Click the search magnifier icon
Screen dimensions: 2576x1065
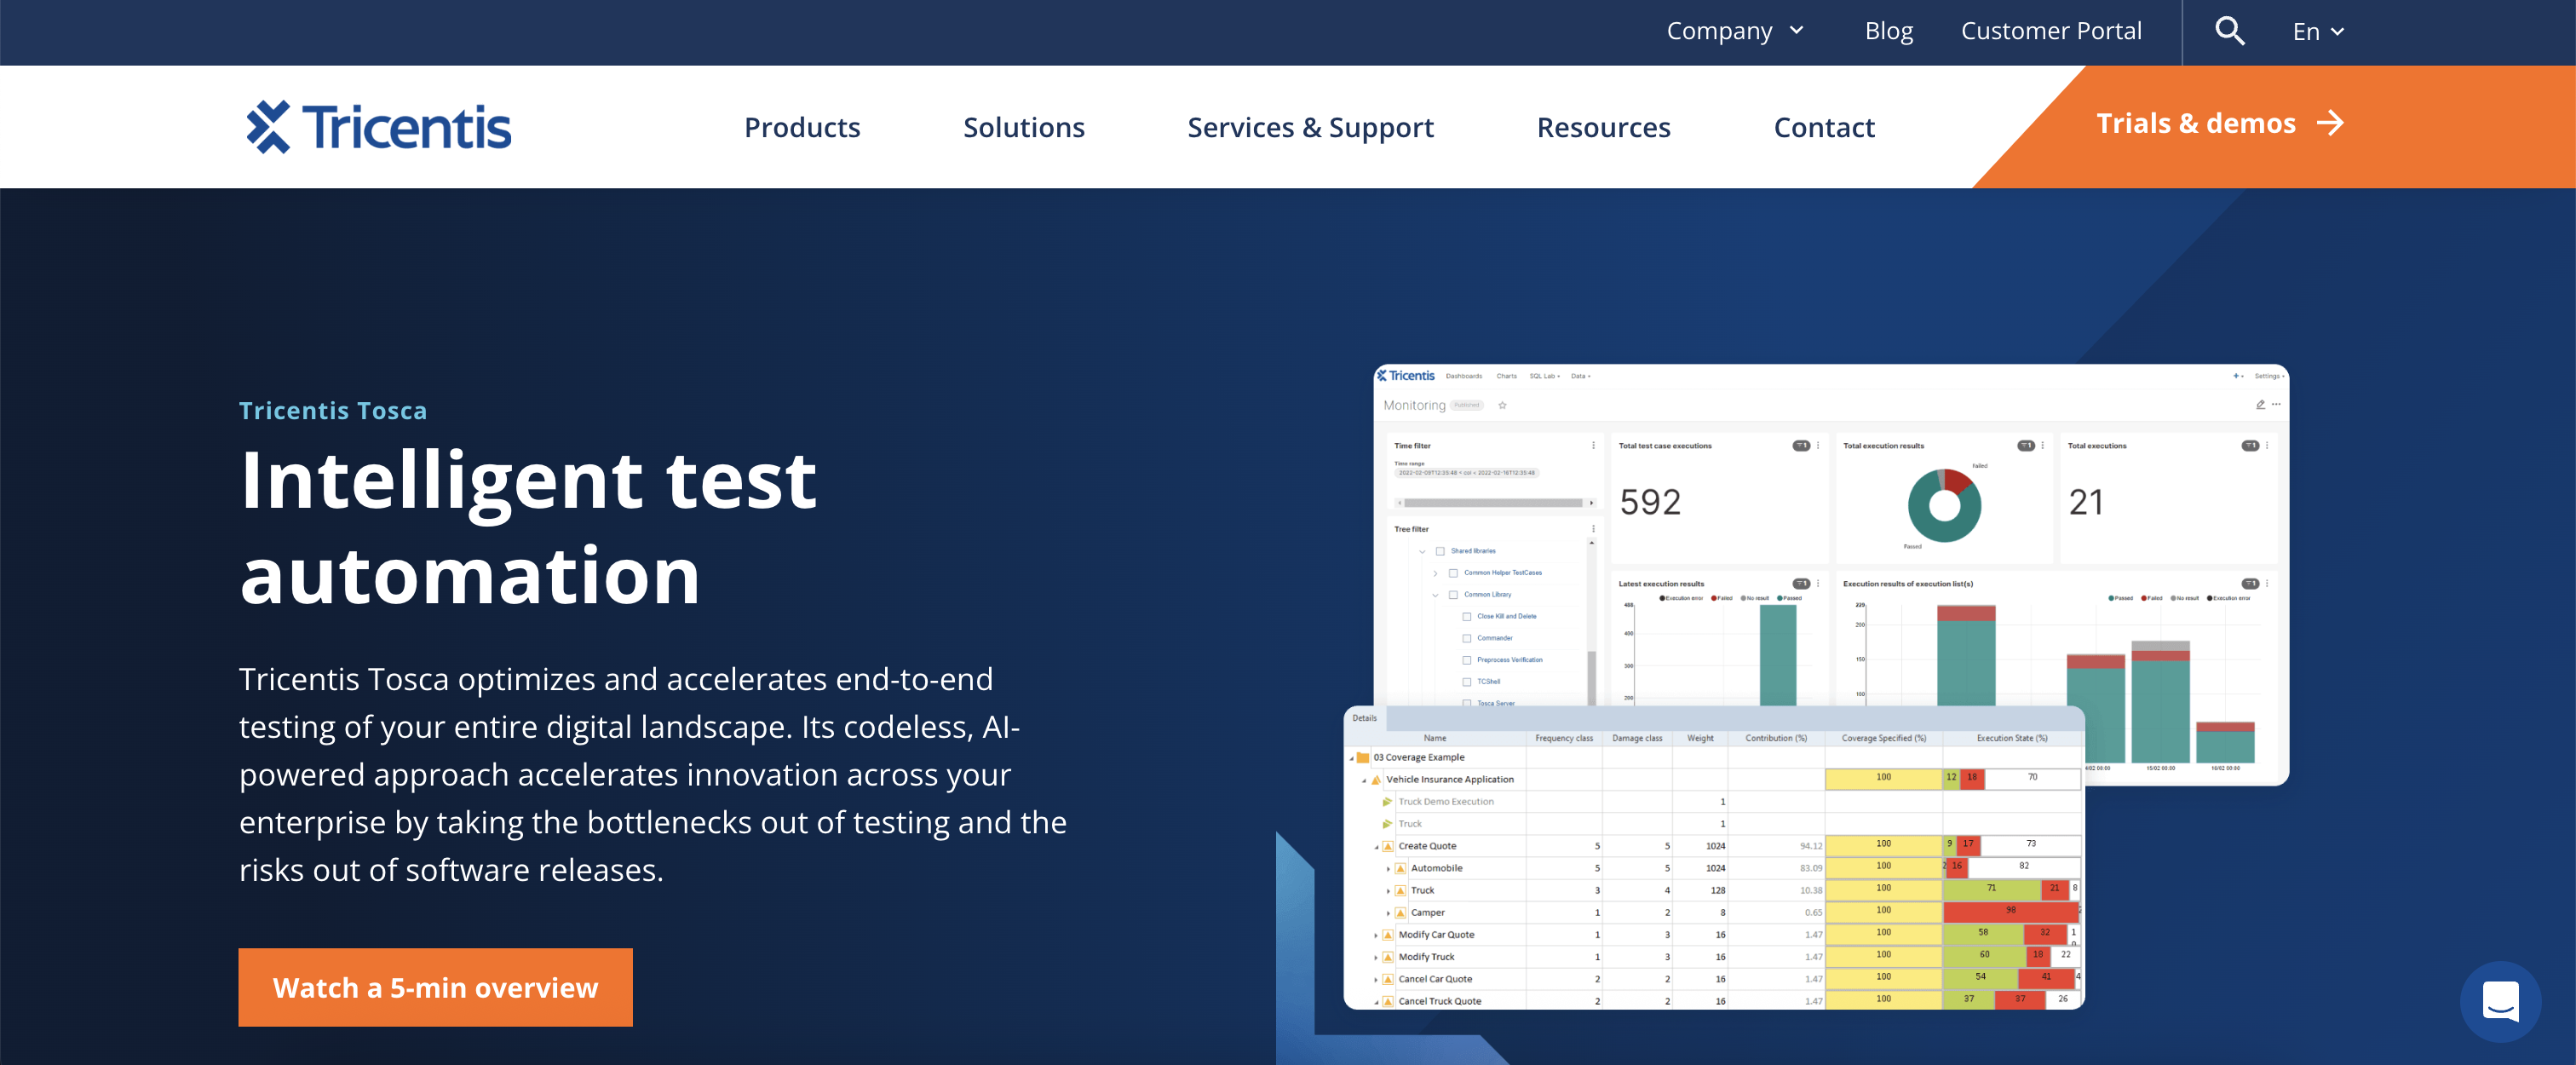coord(2229,32)
